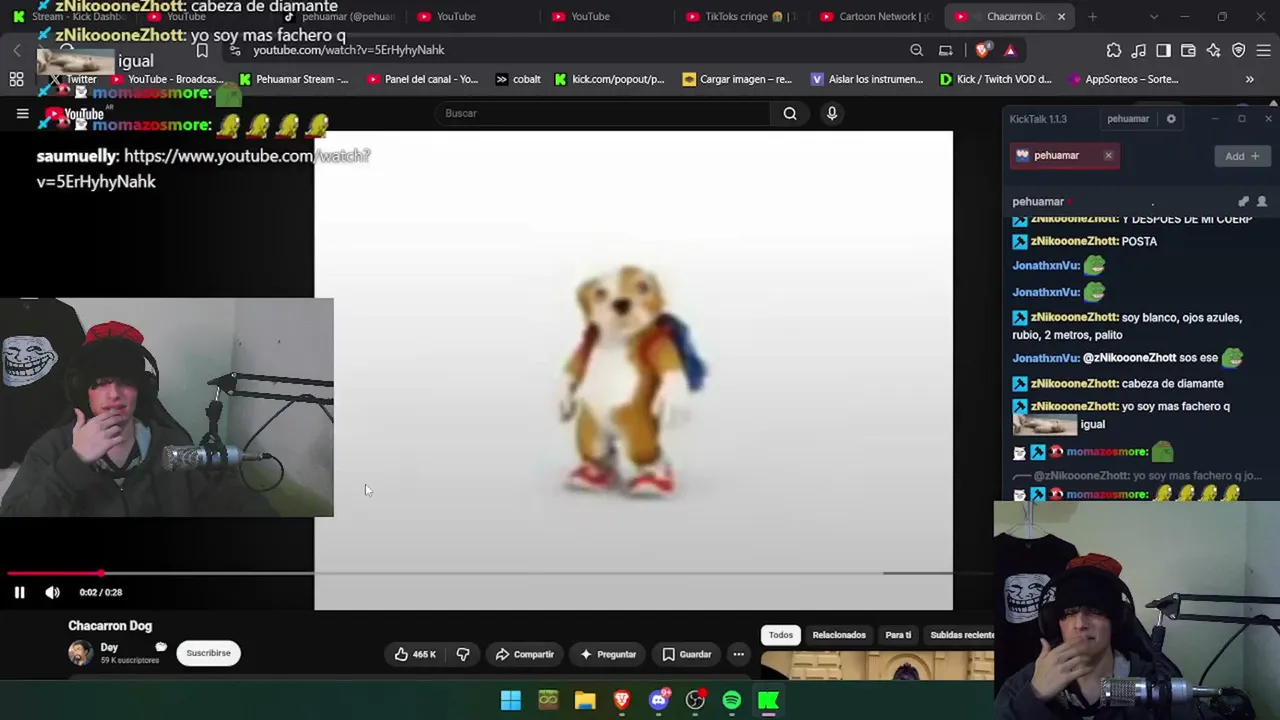Close the pehuamar chat tab in KickTalk
Image resolution: width=1280 pixels, height=720 pixels.
click(x=1108, y=155)
